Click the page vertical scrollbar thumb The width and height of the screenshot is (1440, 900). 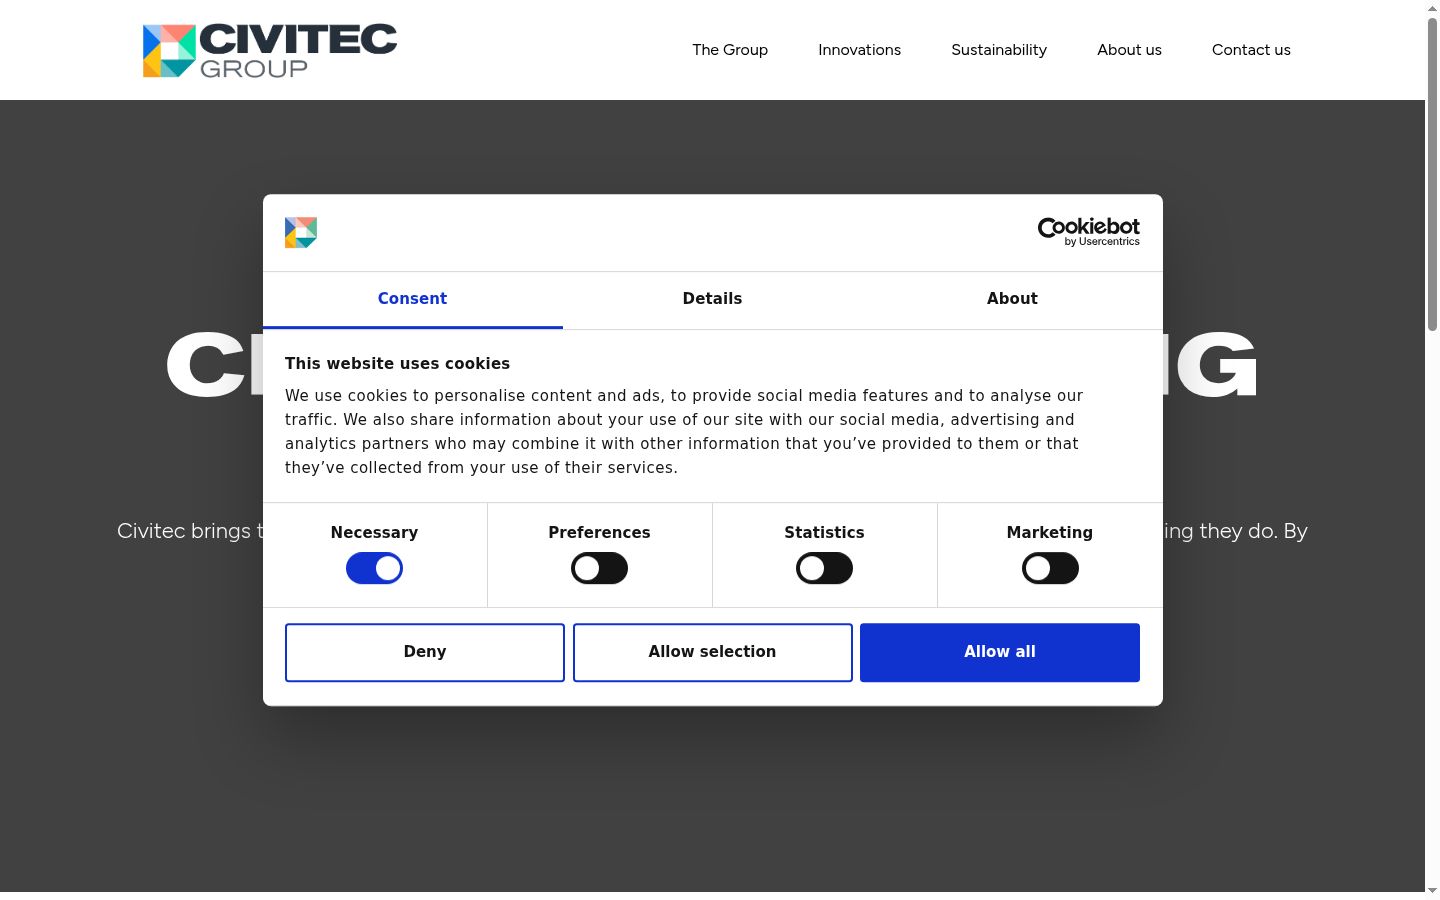[x=1432, y=173]
